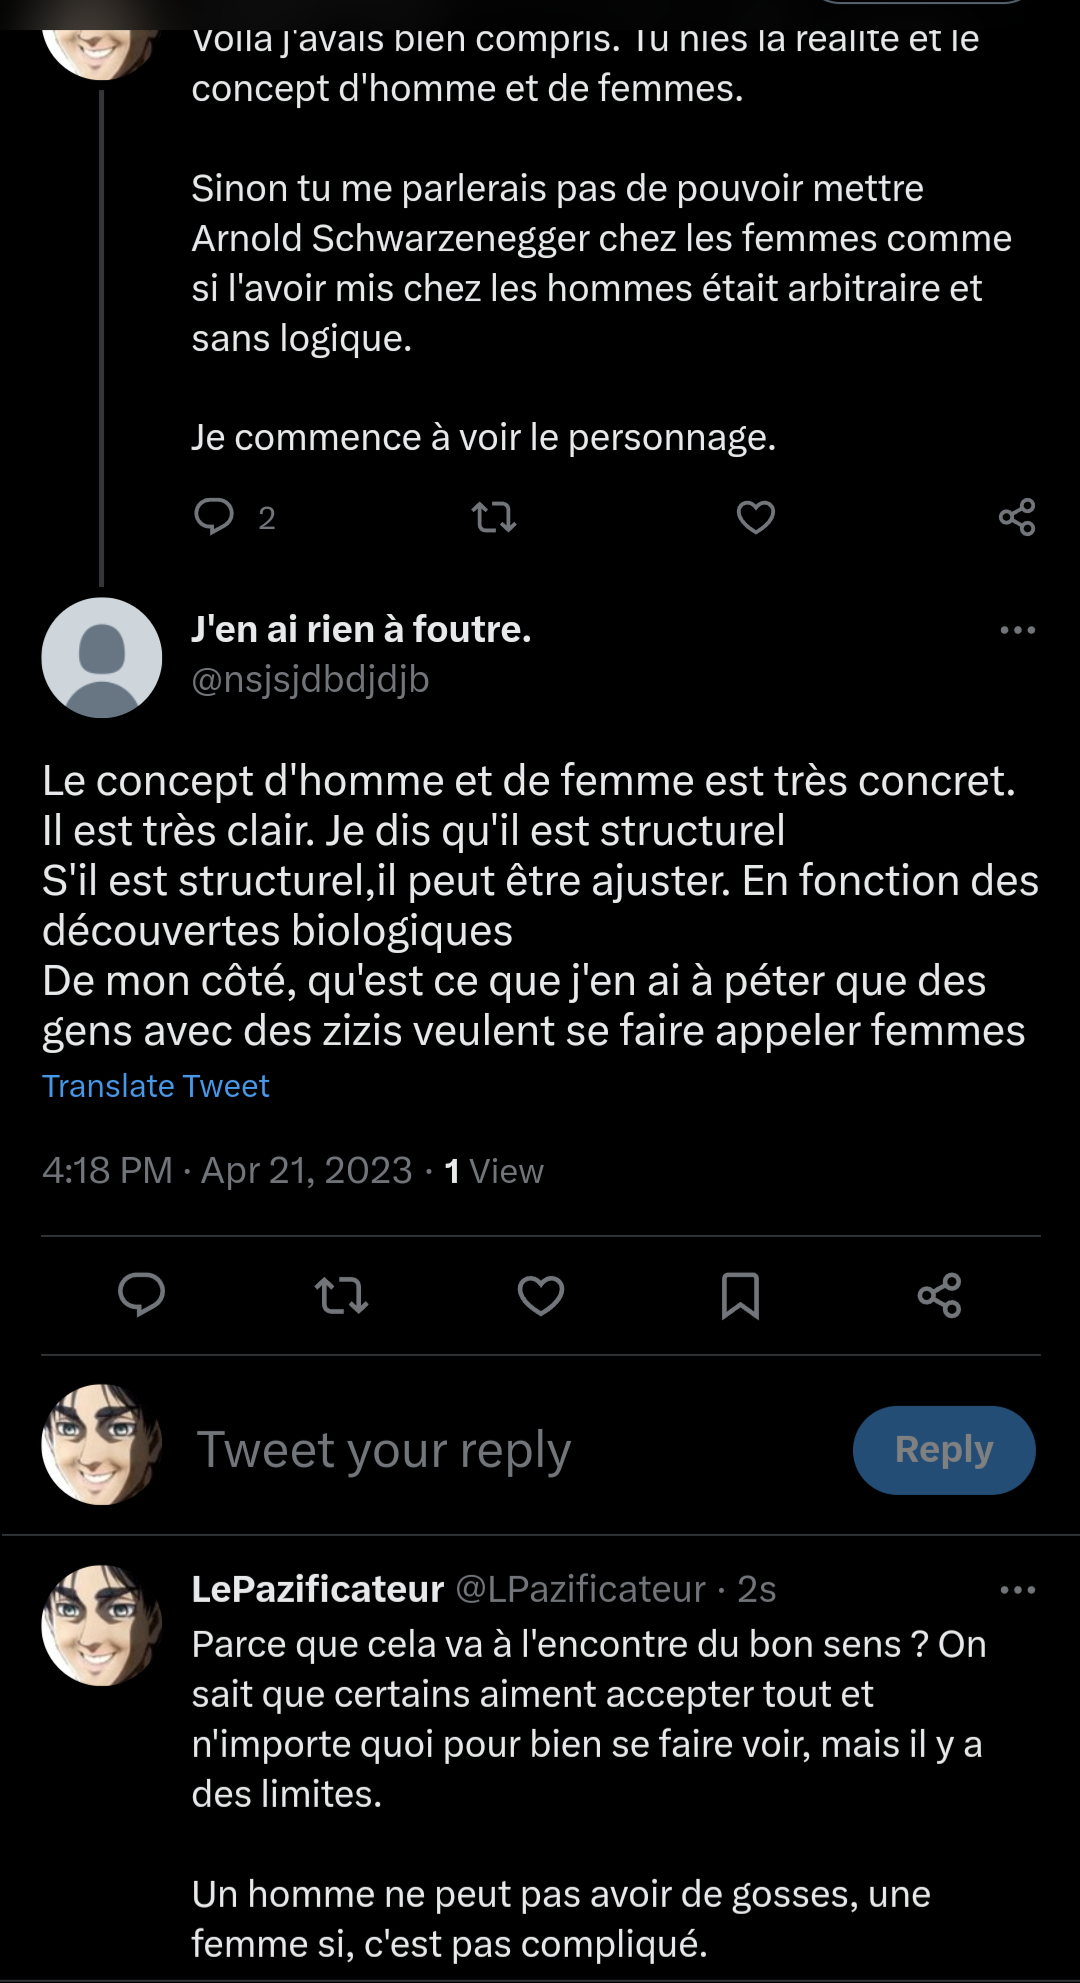Tap the avatar beside the reply field
The width and height of the screenshot is (1080, 1983).
102,1445
